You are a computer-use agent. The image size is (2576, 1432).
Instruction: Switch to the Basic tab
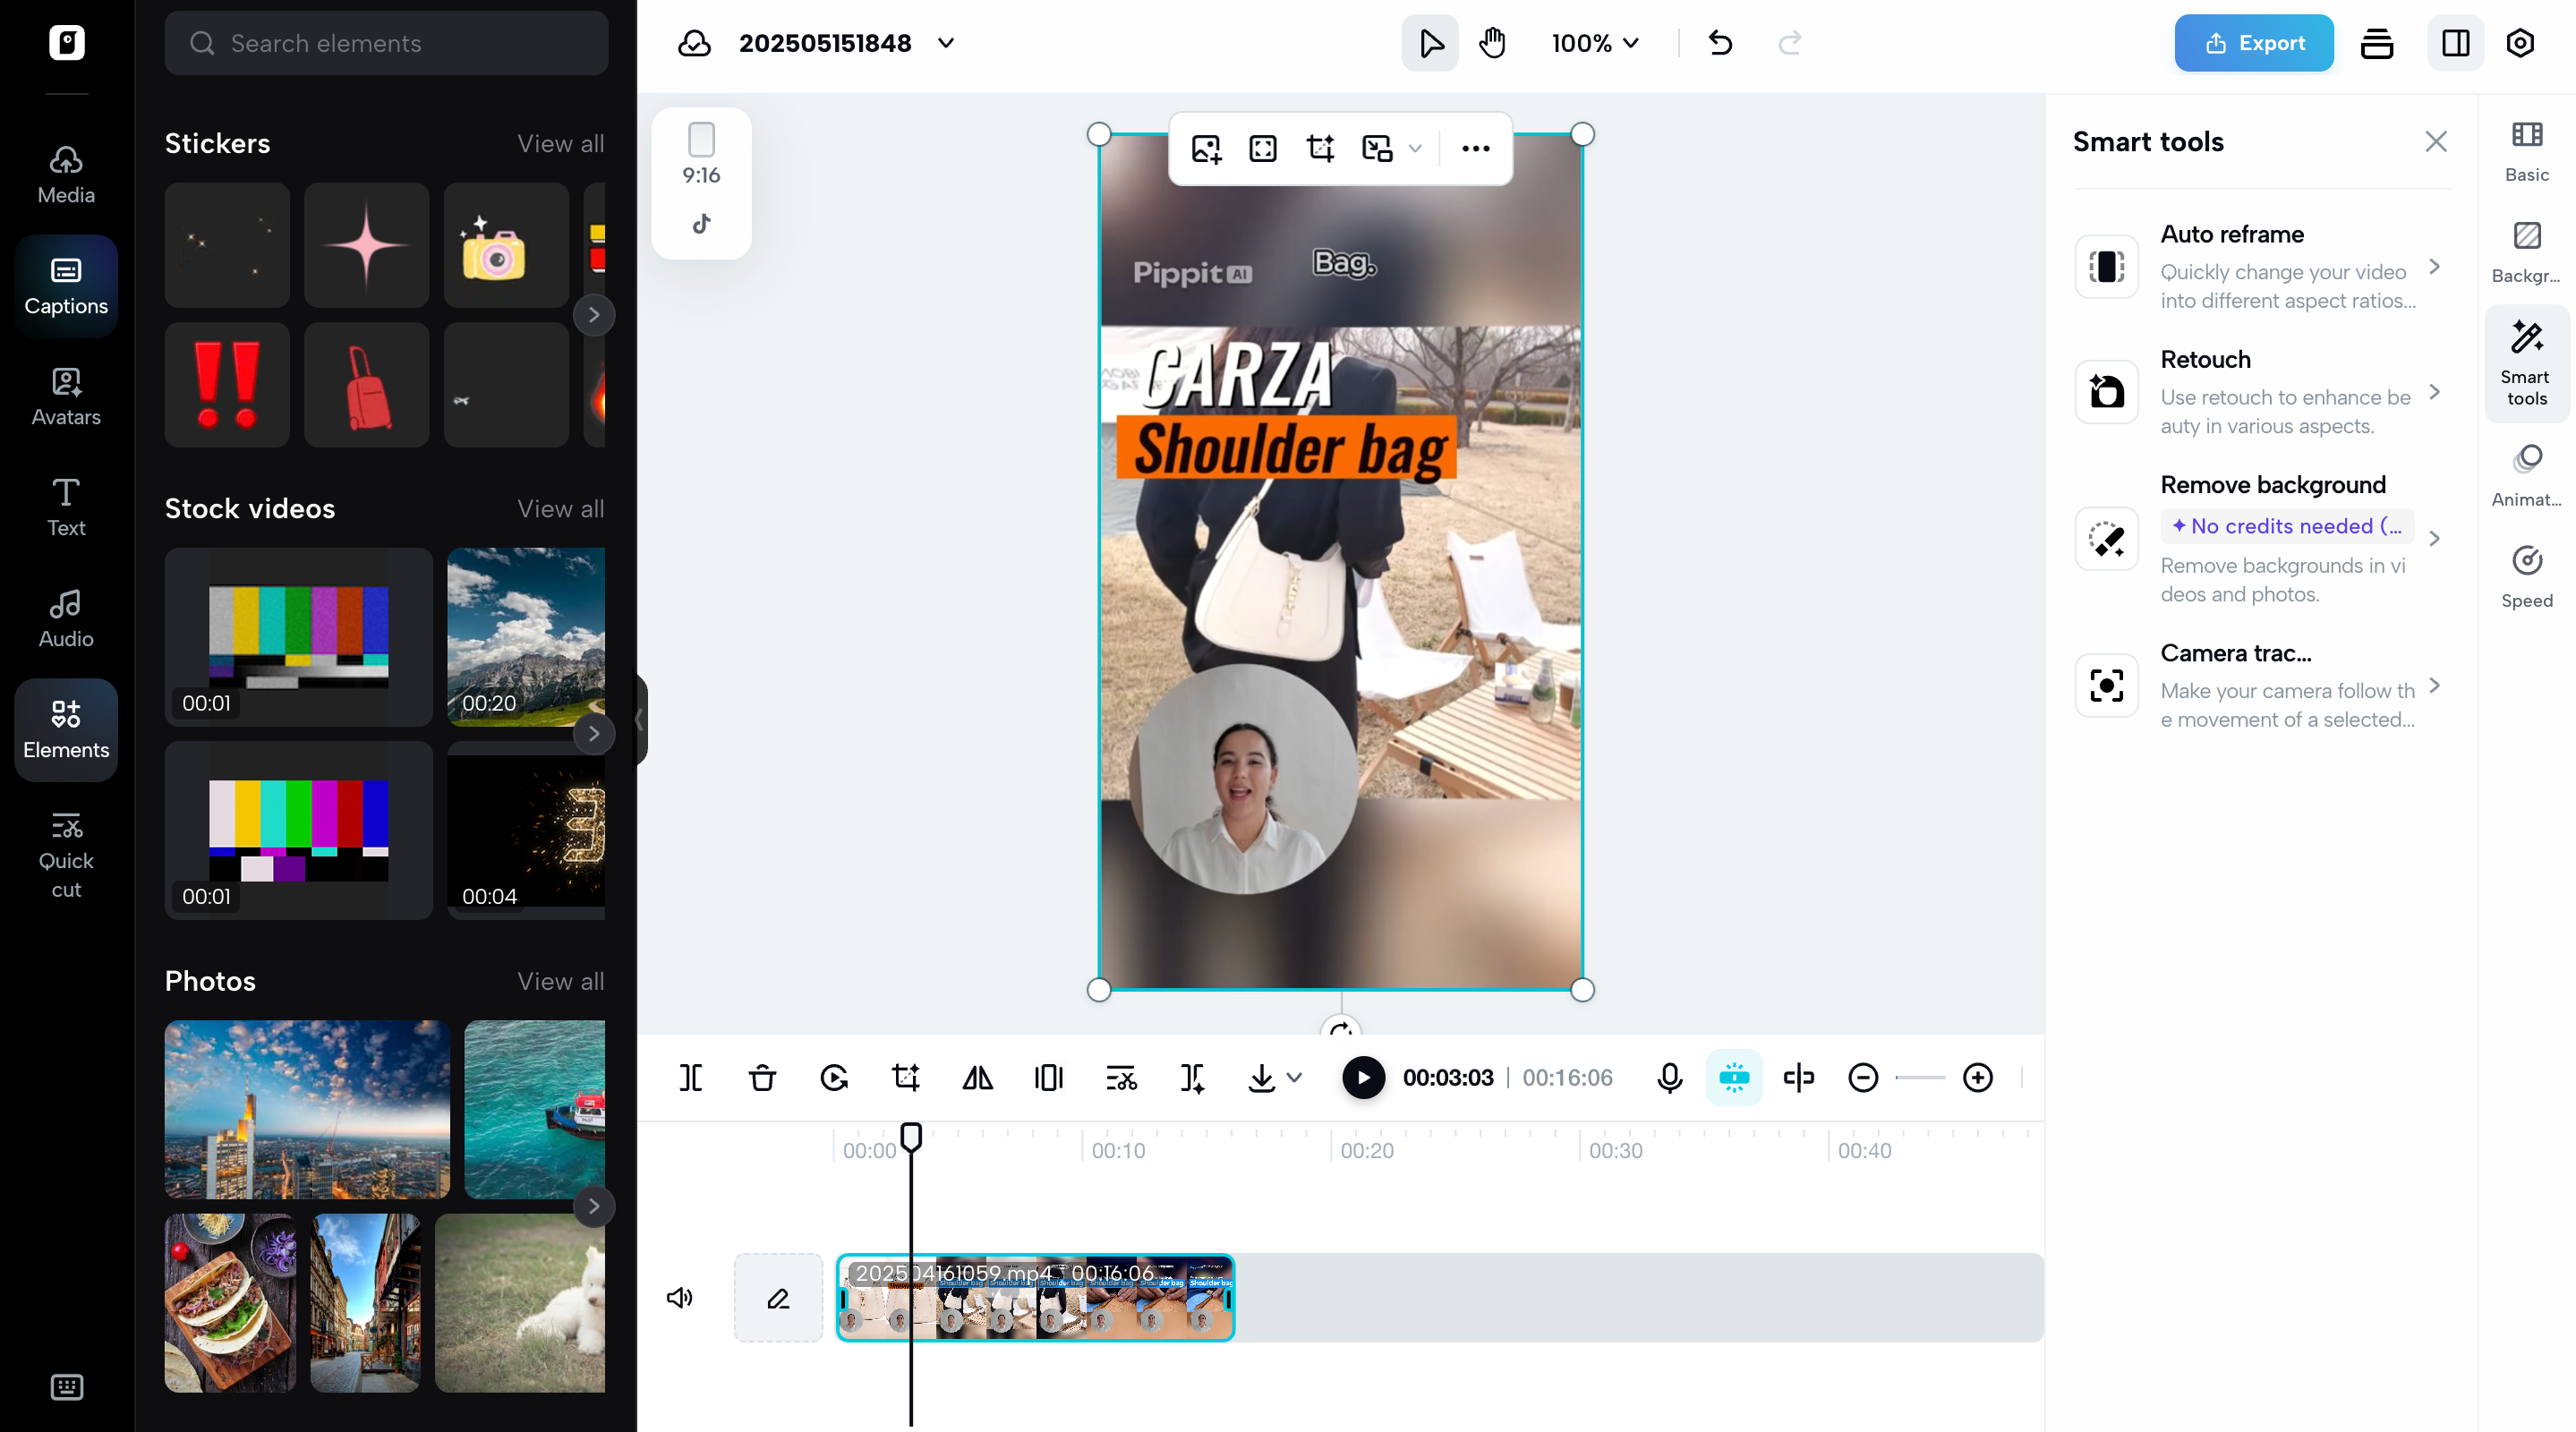2526,151
